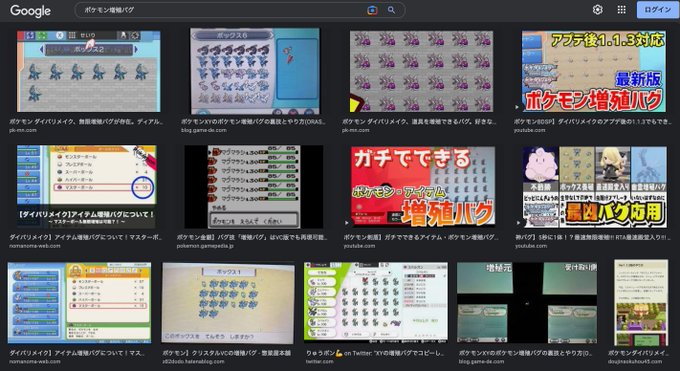The height and width of the screenshot is (371, 680).
Task: Click title ポケモンBDSP】ダイパリメイクのアプデ後
Action: click(593, 122)
